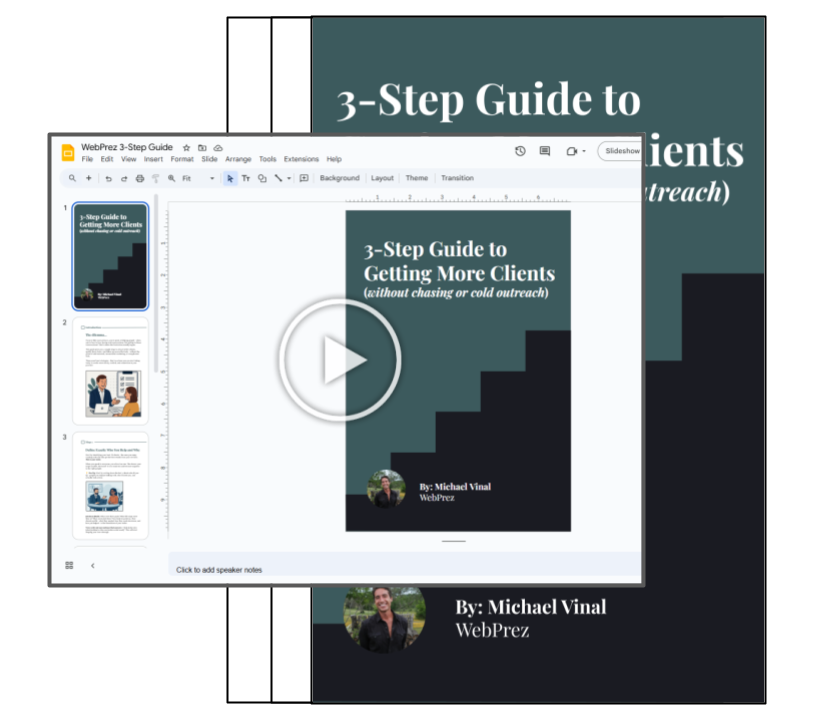Click the Slideshow button
This screenshot has width=816, height=720.
click(621, 151)
